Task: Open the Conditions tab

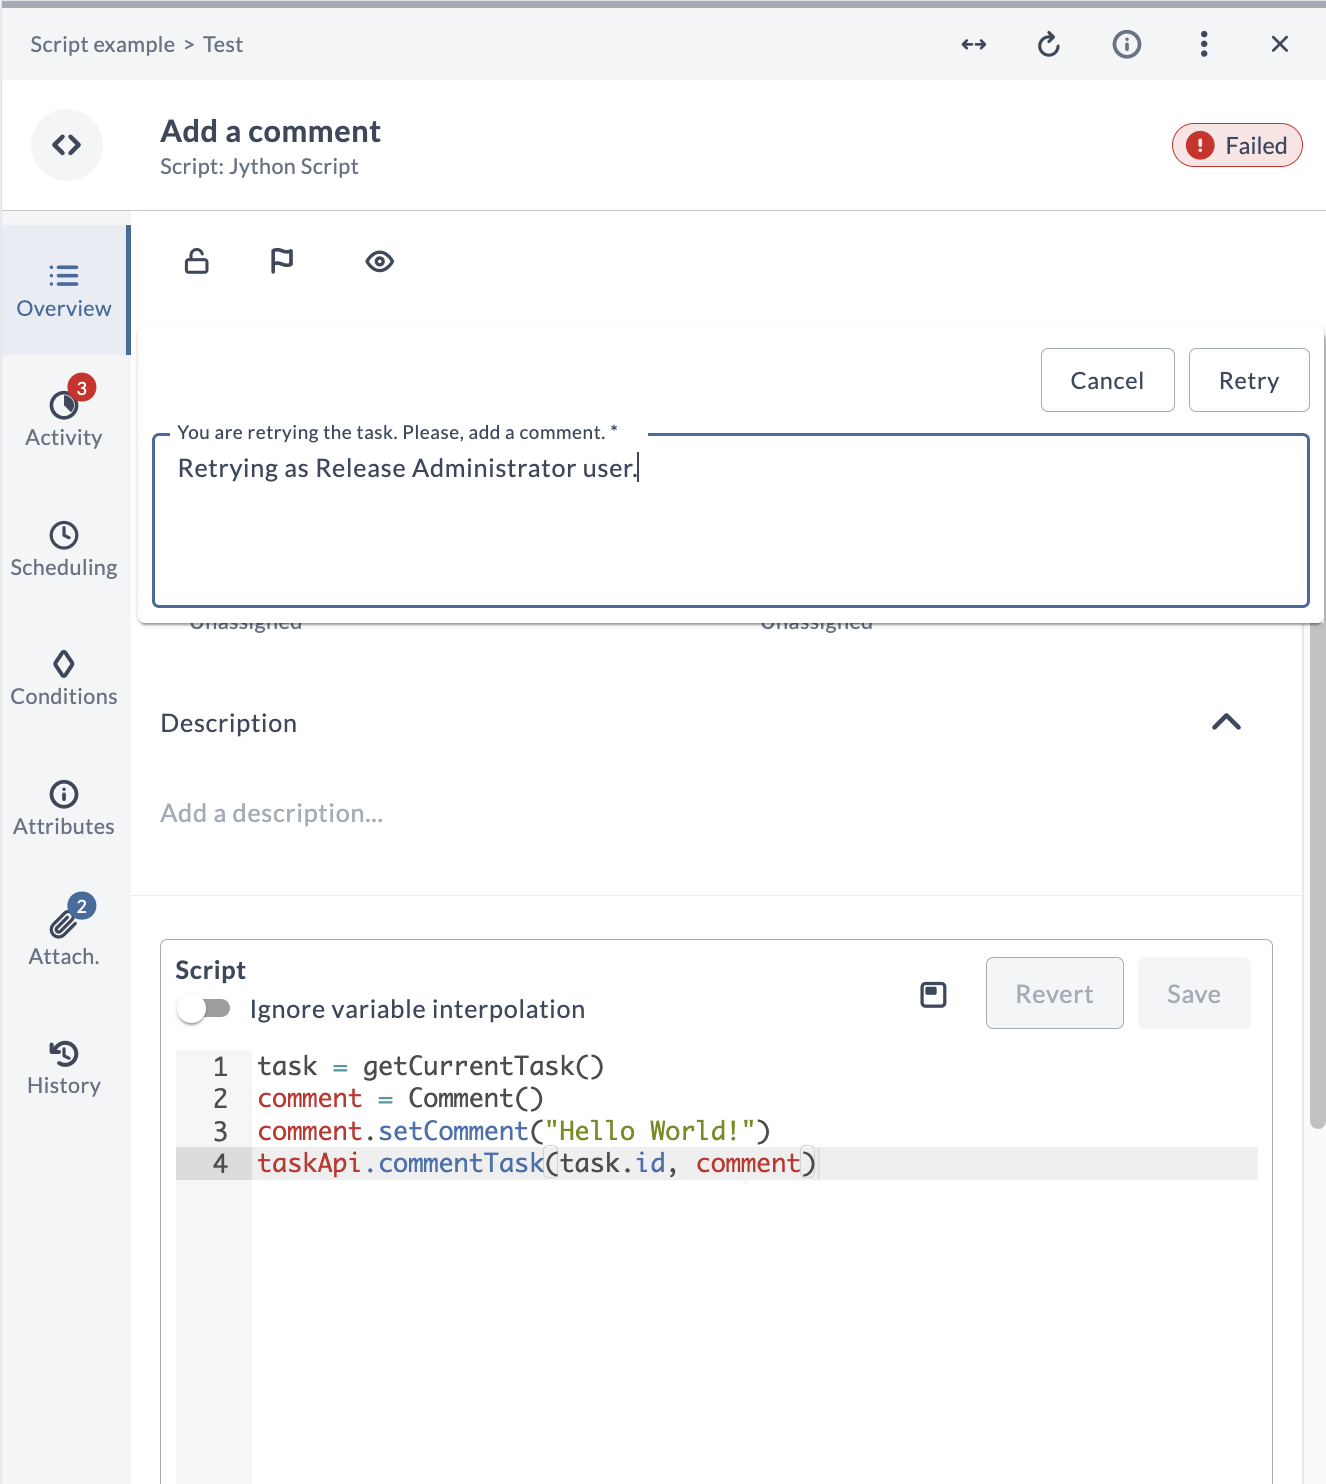Action: 64,677
